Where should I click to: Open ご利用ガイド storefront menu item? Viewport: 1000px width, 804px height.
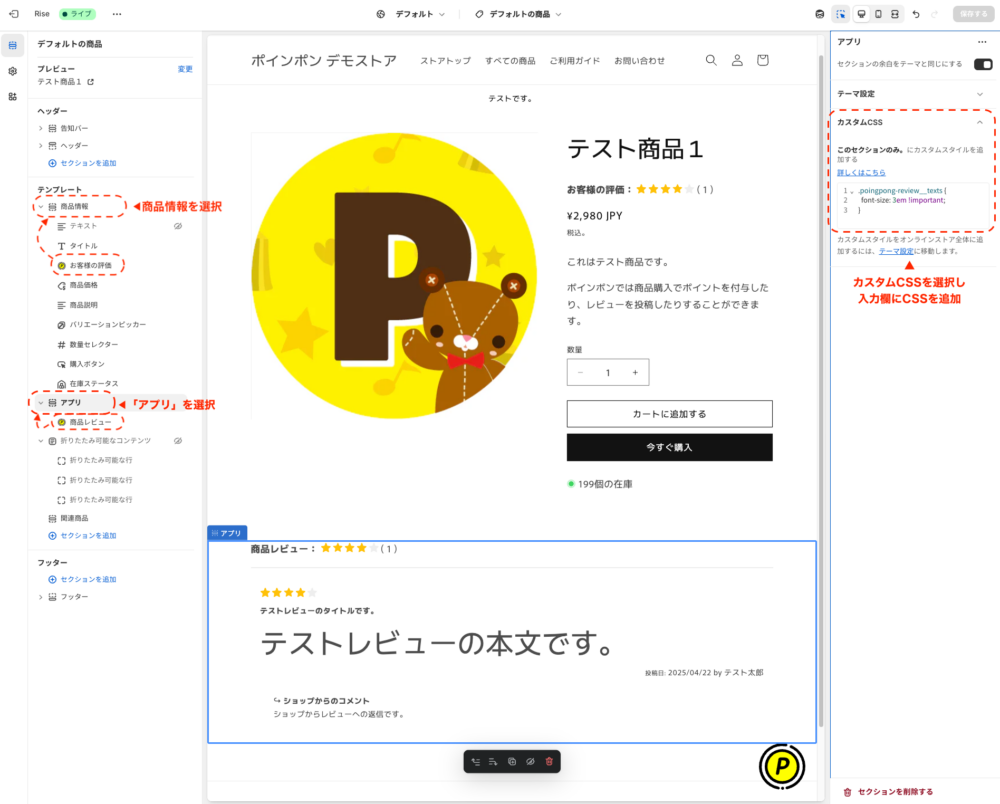575,61
